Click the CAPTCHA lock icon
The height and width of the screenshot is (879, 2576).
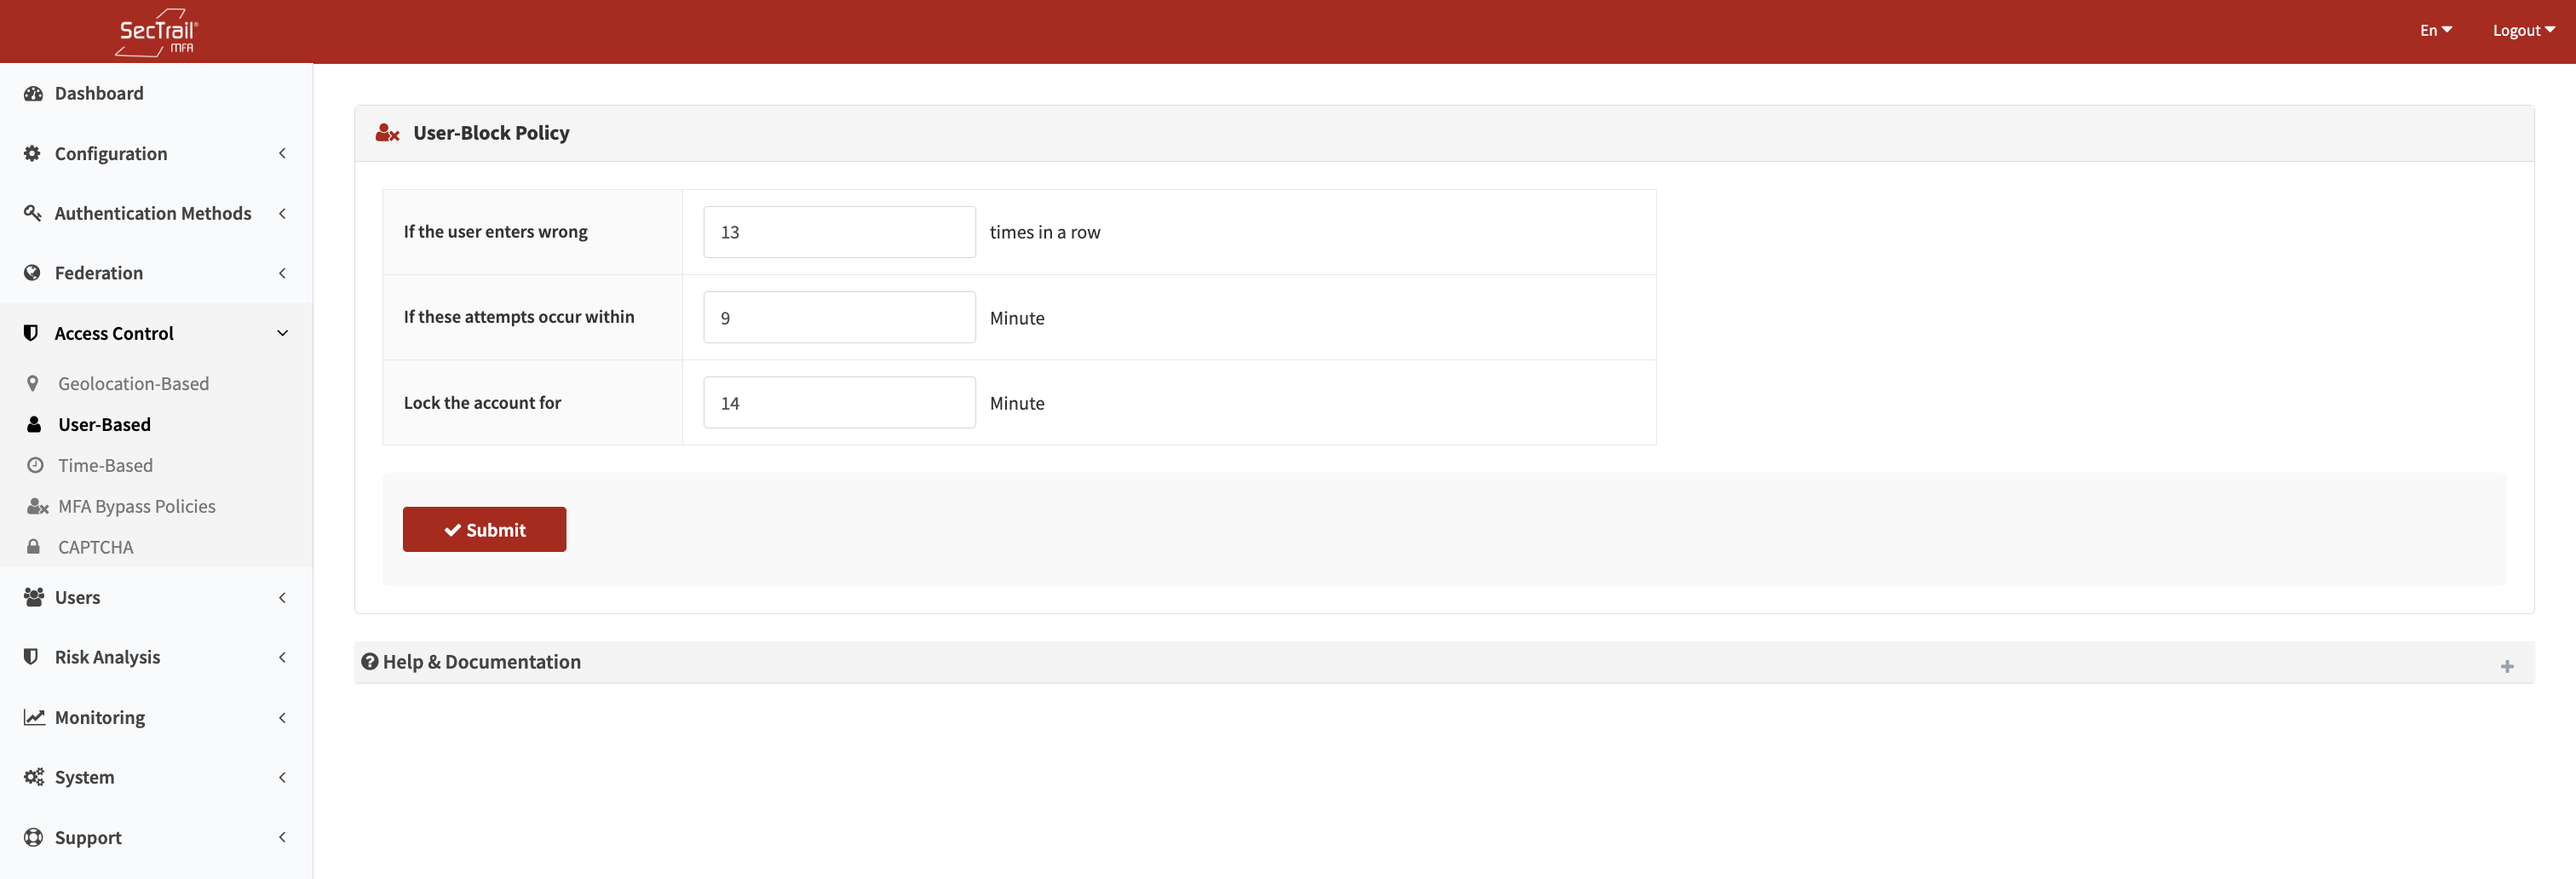tap(34, 547)
